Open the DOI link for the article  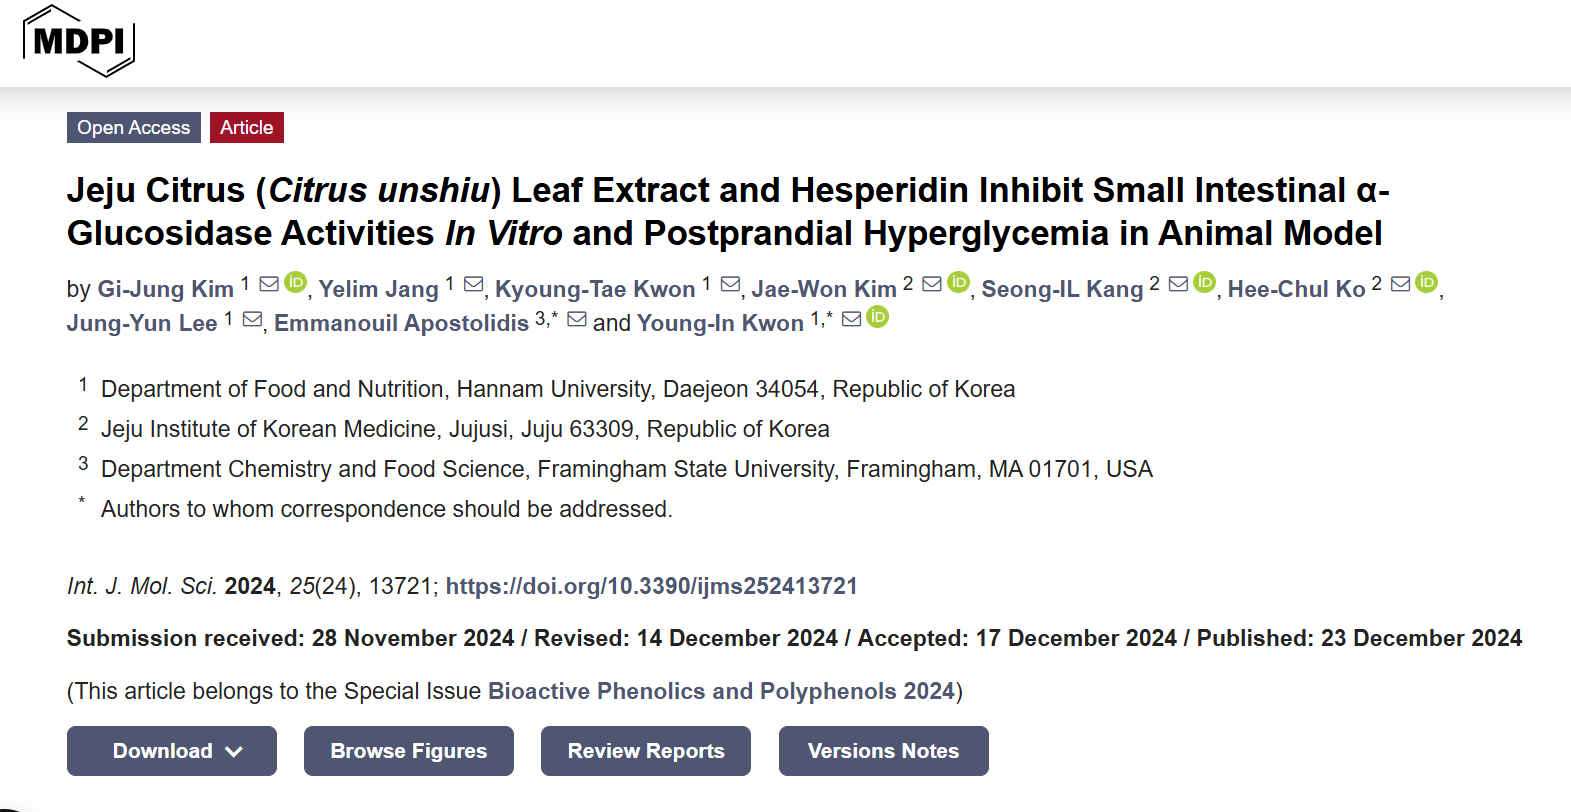651,586
